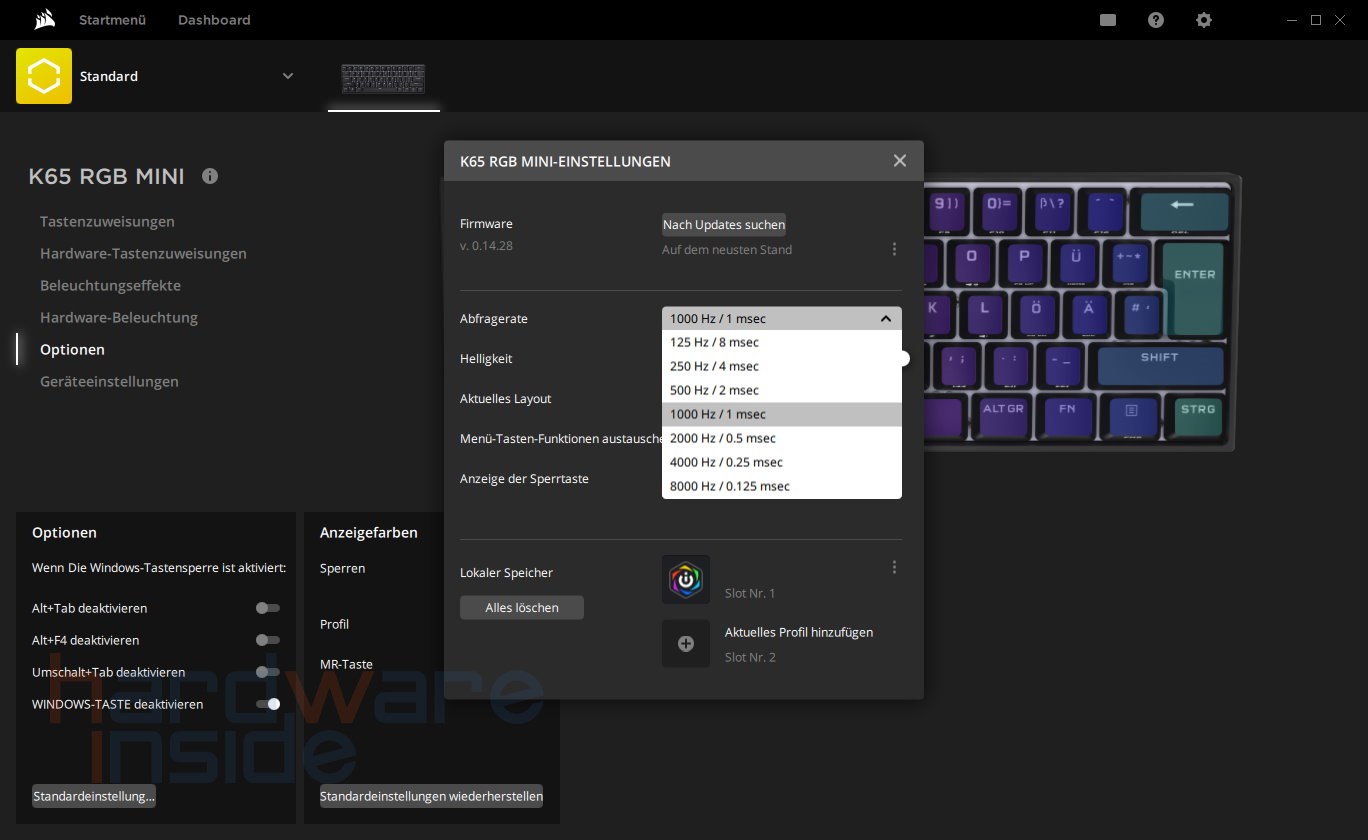Click the notifications icon in the title bar

1107,20
